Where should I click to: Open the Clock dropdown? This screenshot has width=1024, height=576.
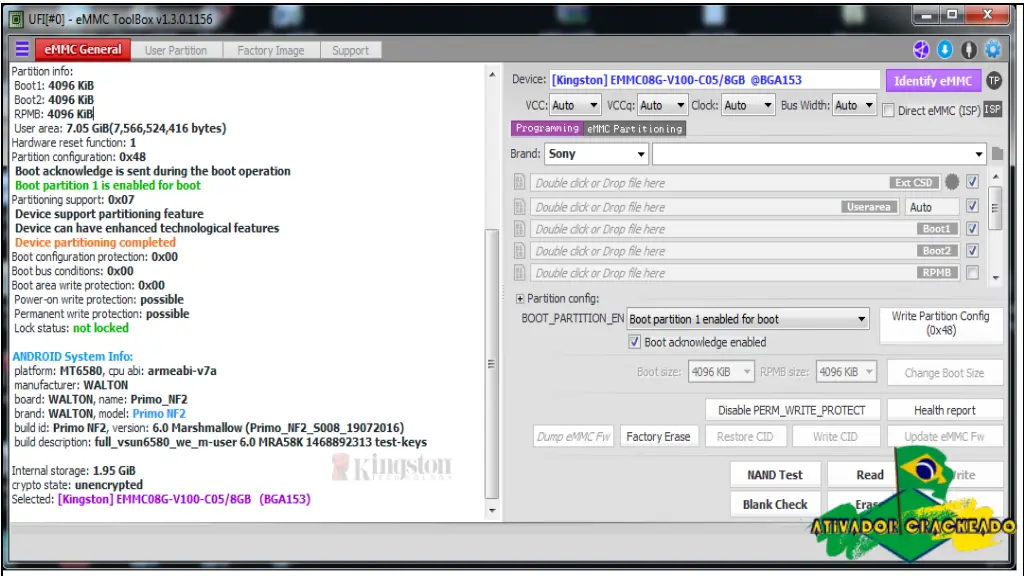coord(748,105)
